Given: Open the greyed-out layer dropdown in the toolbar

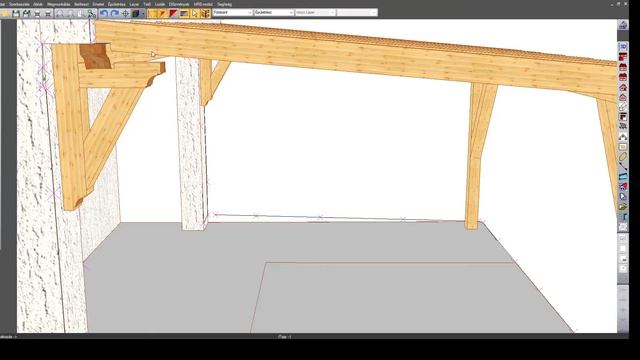Looking at the screenshot, I should click(x=315, y=13).
